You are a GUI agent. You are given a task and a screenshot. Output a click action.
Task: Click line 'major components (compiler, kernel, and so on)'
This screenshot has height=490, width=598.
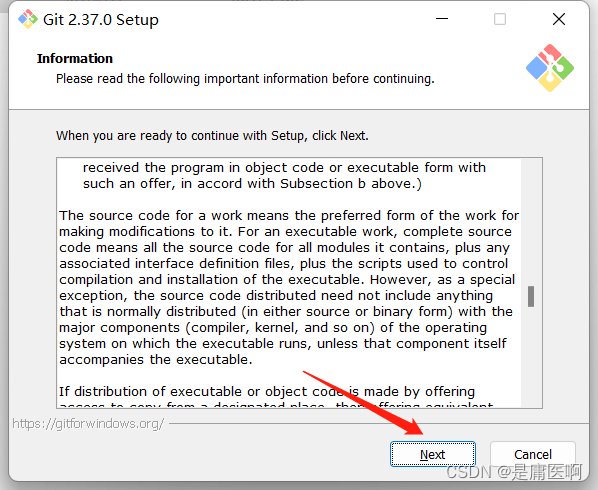(x=273, y=328)
